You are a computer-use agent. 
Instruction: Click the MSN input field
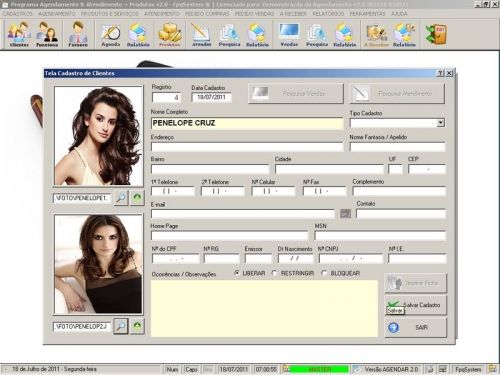tap(380, 236)
